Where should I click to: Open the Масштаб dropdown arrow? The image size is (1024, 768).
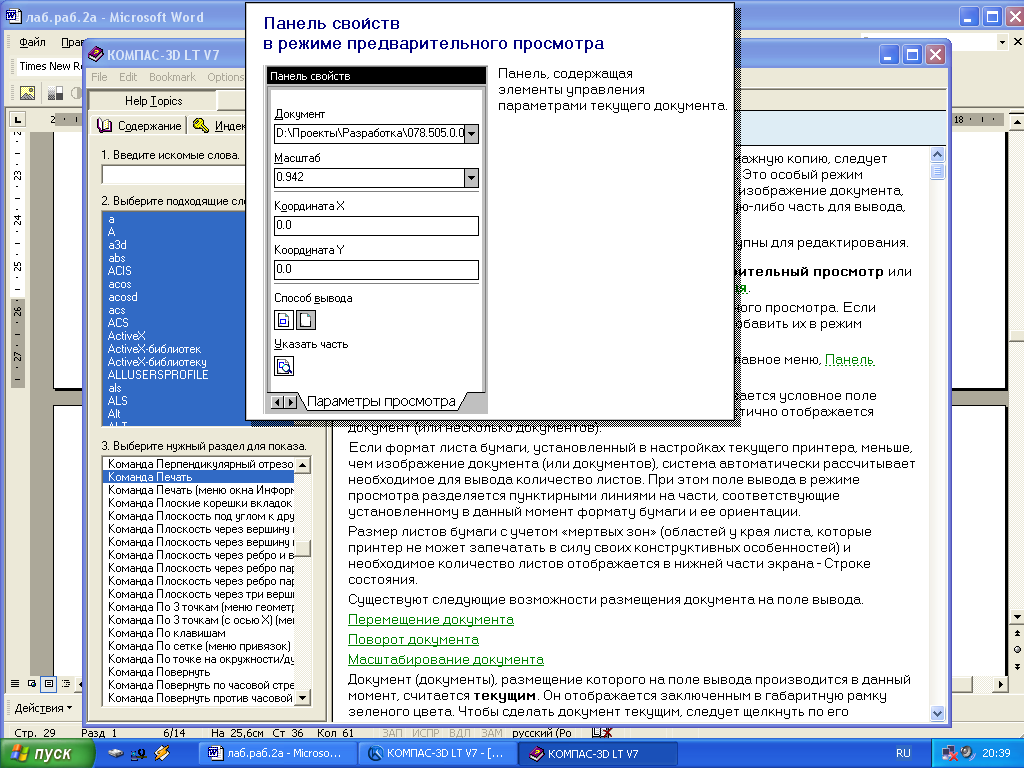471,178
